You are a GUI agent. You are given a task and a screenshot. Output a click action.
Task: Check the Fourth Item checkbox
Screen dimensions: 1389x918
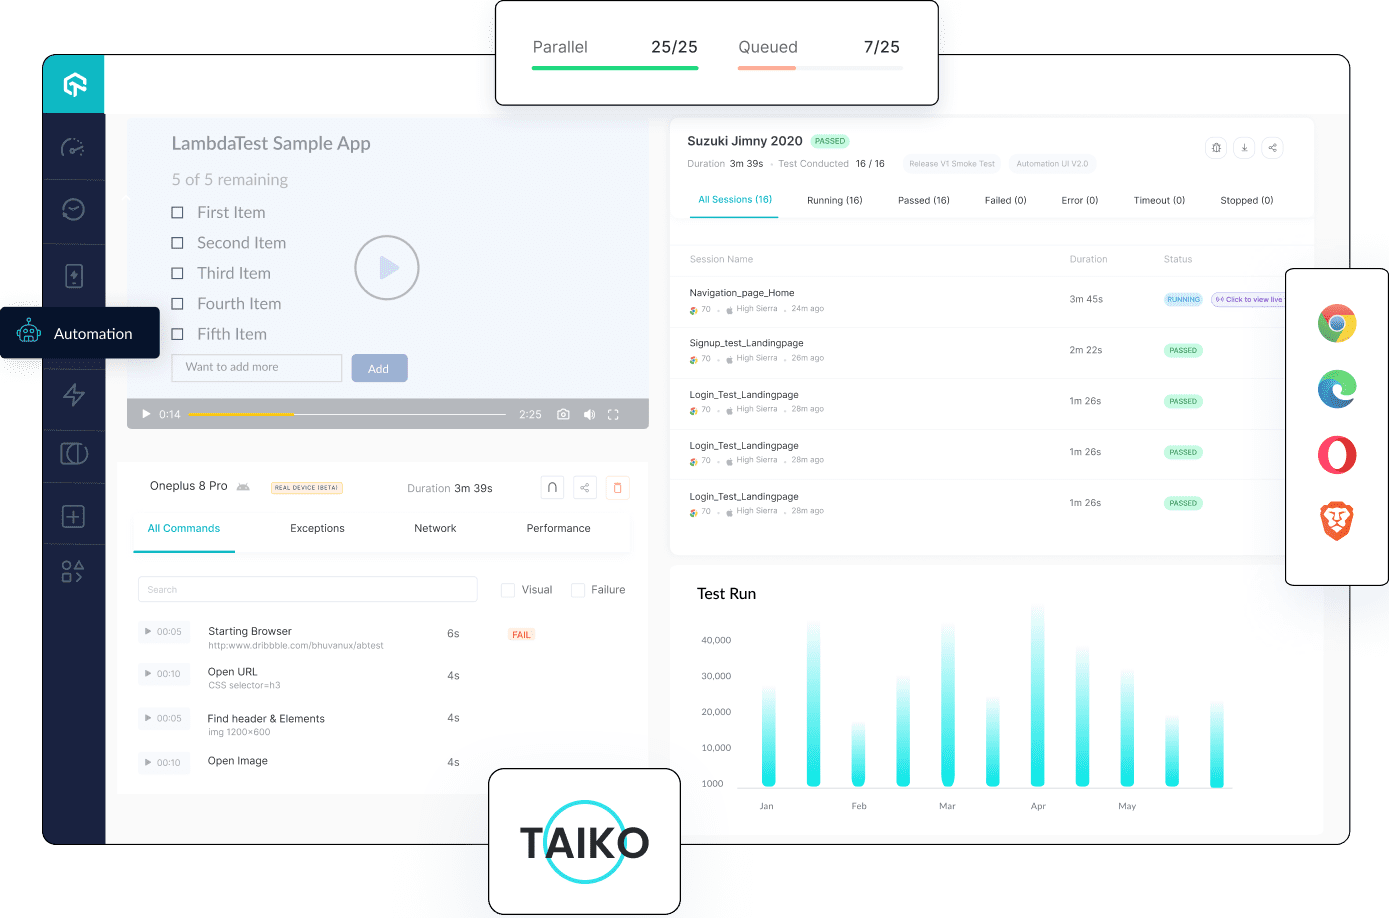click(177, 304)
